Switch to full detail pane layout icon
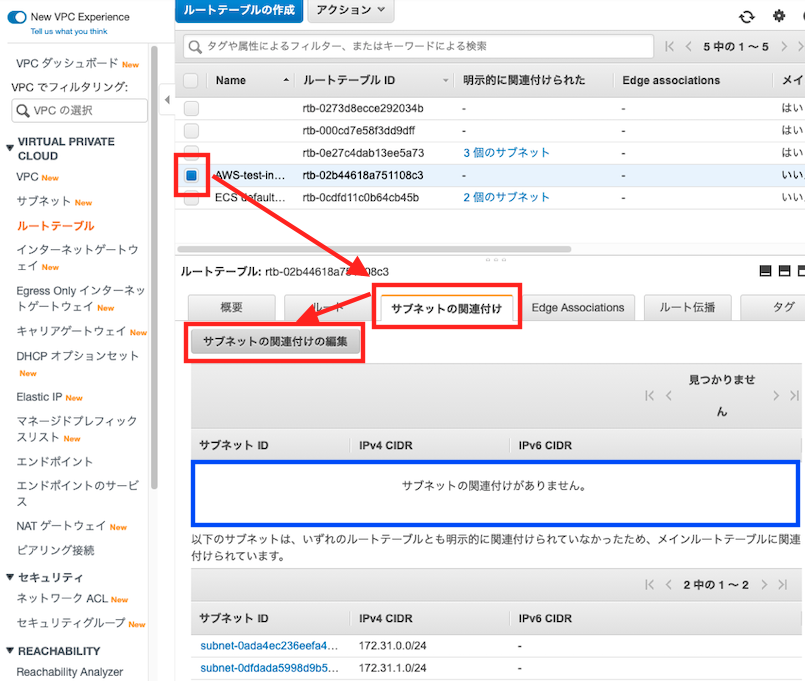The height and width of the screenshot is (681, 805). point(765,271)
